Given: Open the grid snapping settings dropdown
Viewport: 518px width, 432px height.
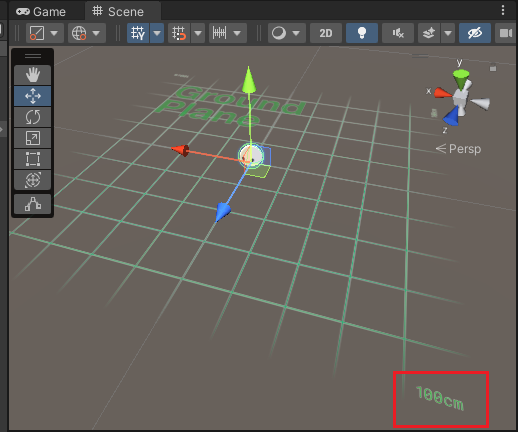Looking at the screenshot, I should tap(198, 33).
